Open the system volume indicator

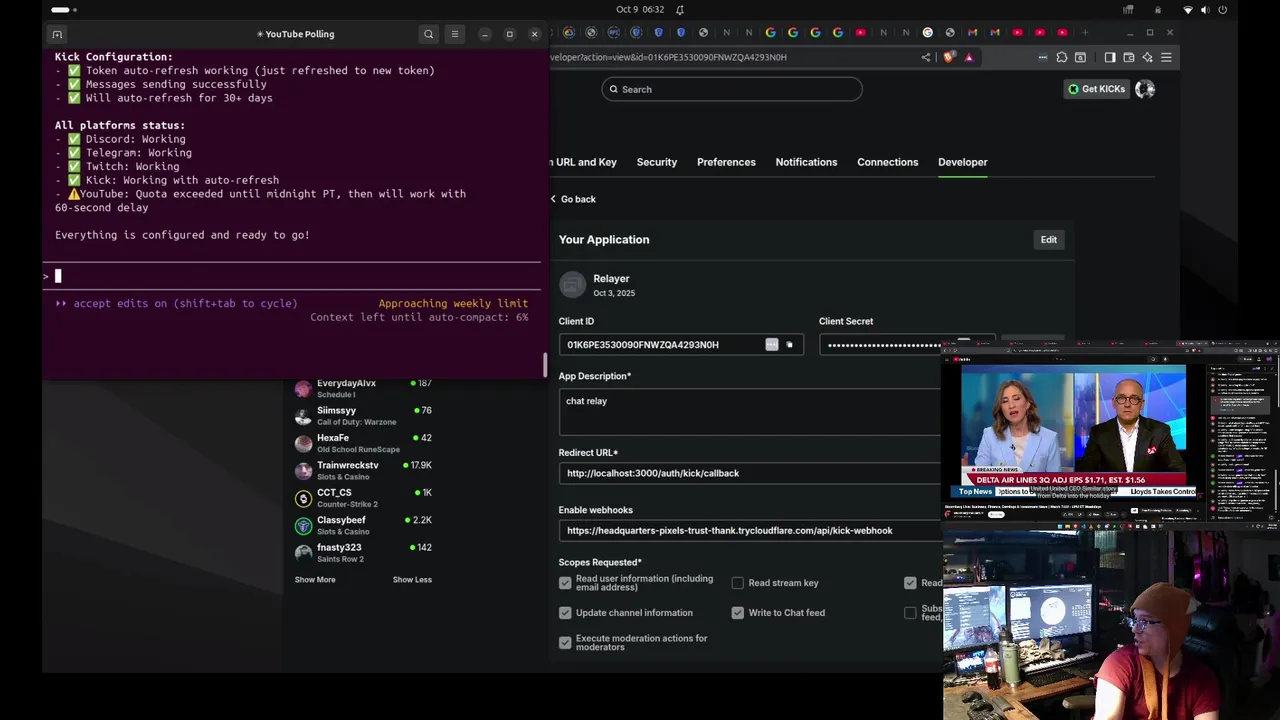[1204, 10]
